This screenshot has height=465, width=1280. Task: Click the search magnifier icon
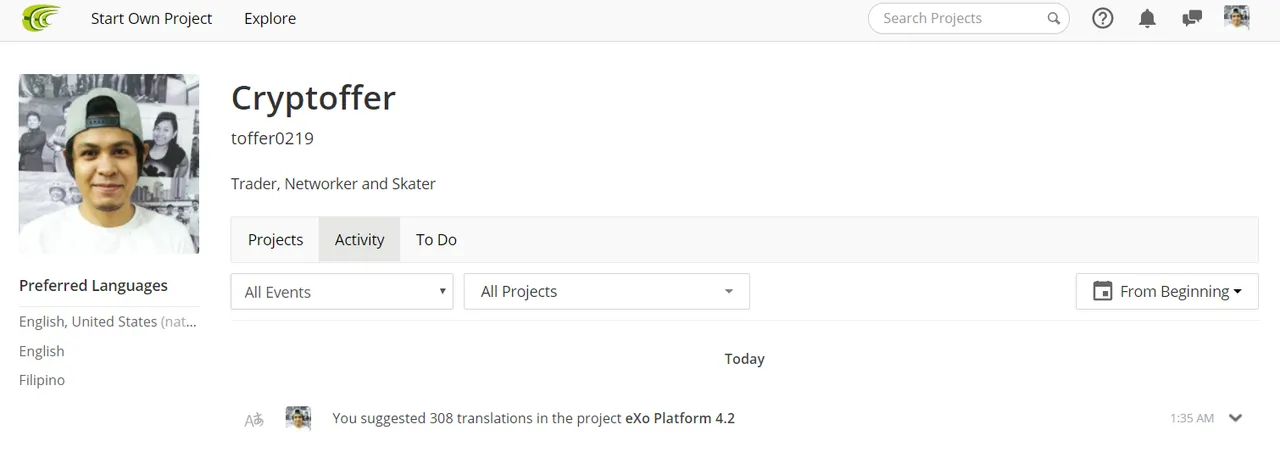pos(1053,18)
